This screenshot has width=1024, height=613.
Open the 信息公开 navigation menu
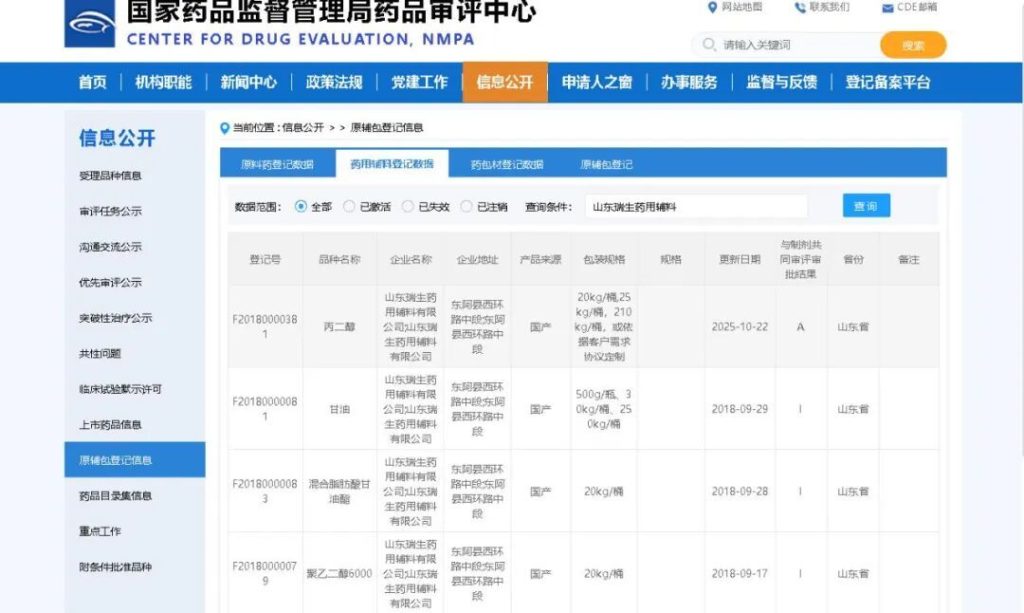coord(505,83)
